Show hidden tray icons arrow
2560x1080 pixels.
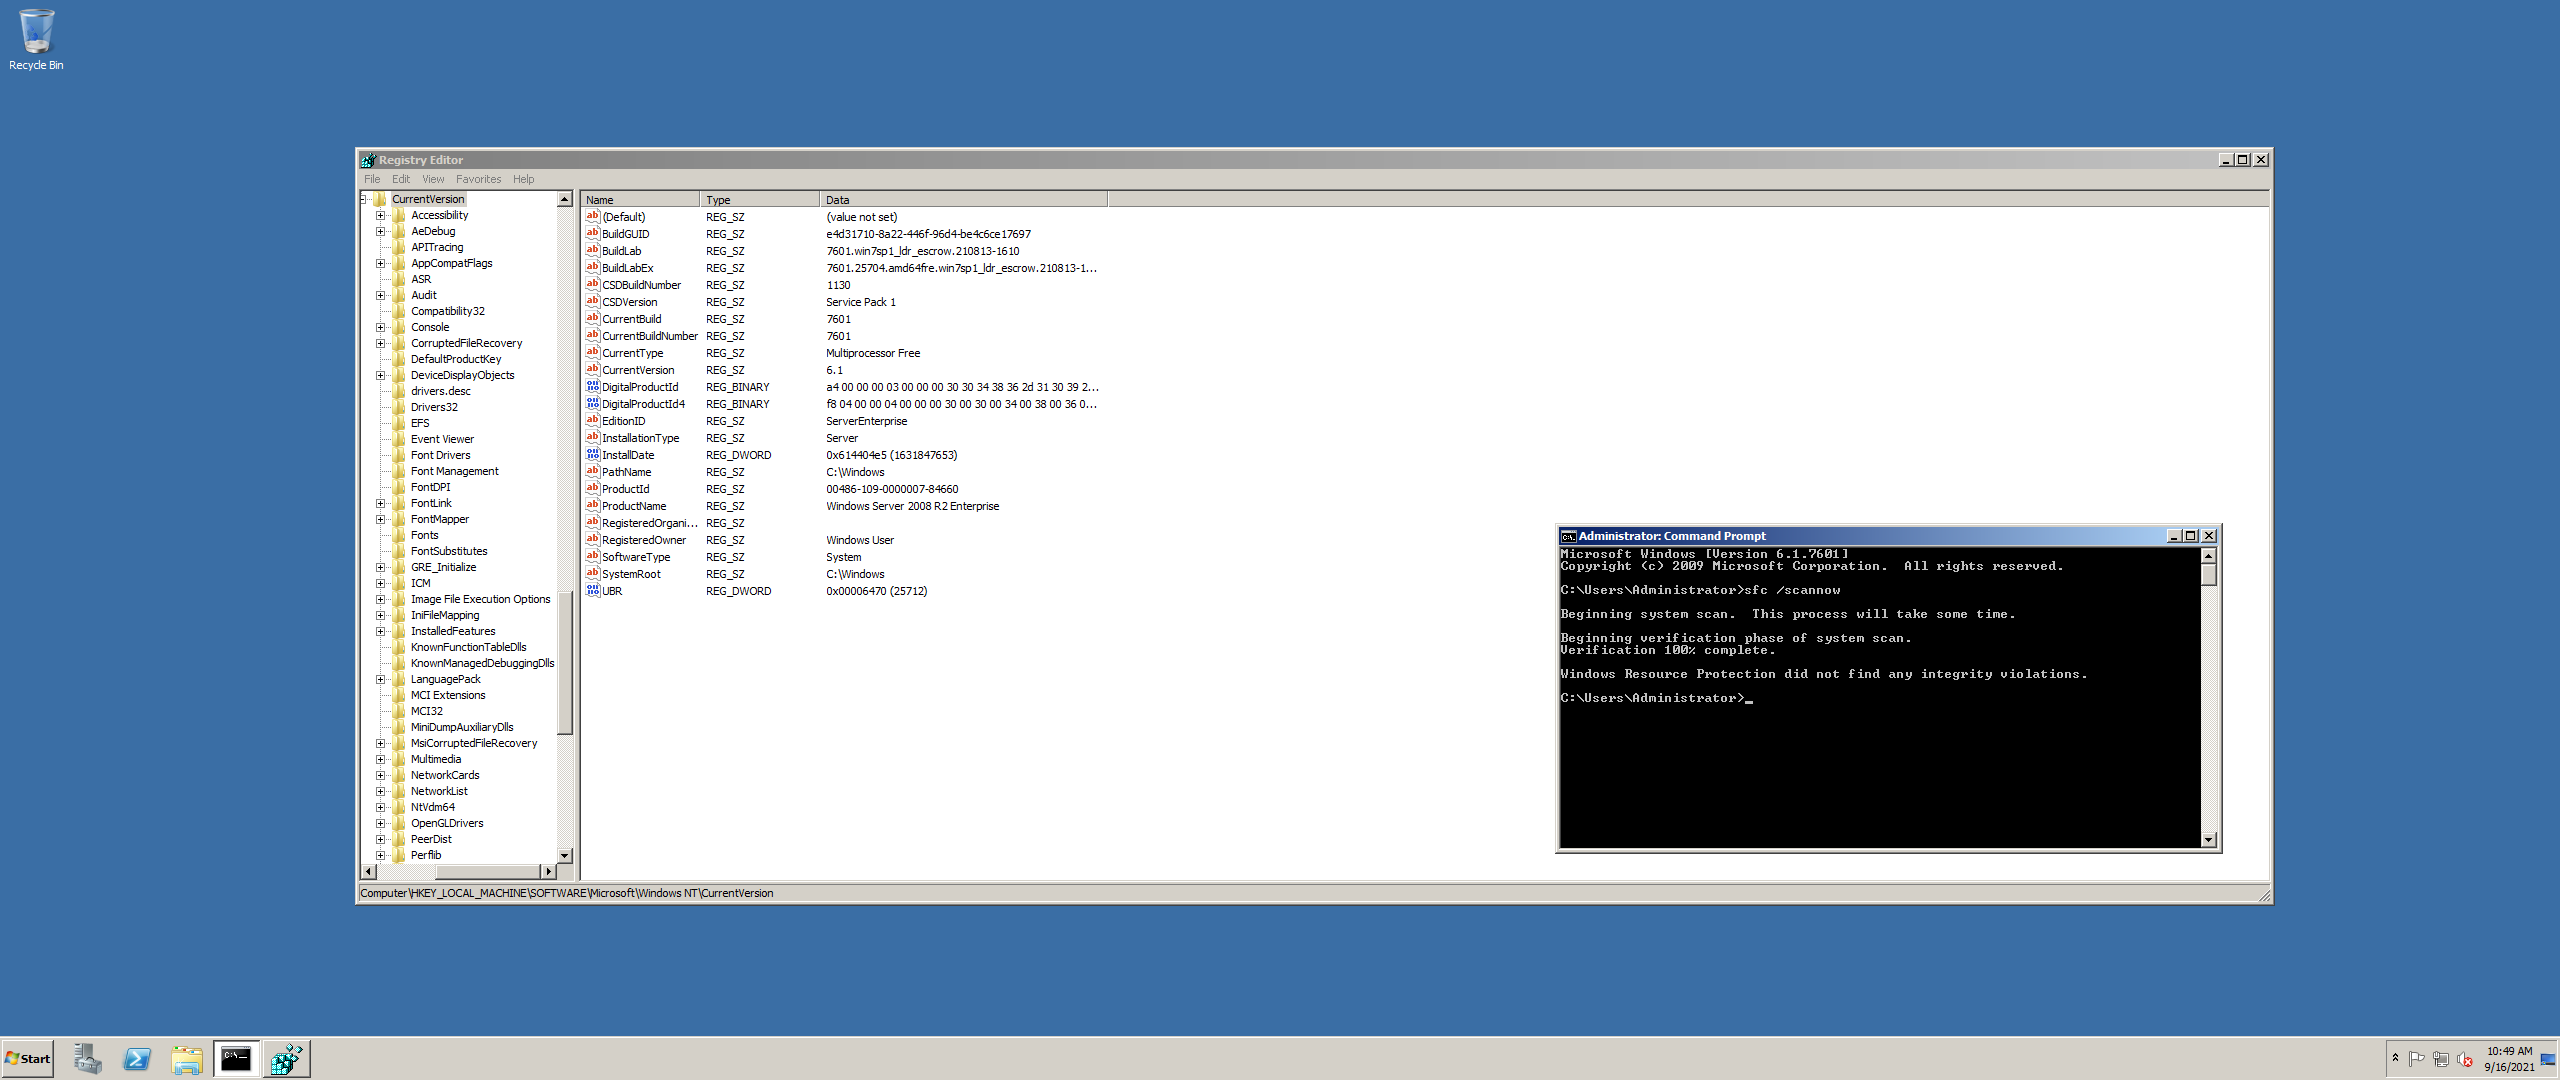2395,1058
